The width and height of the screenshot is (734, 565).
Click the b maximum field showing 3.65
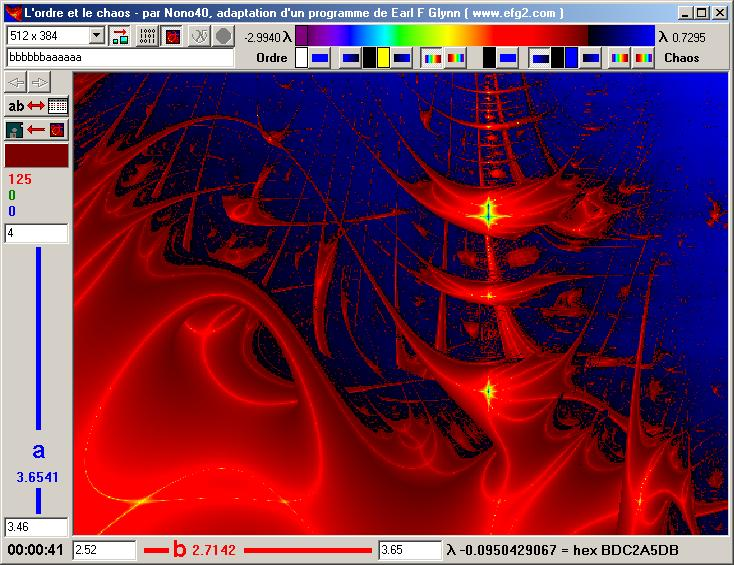(408, 550)
